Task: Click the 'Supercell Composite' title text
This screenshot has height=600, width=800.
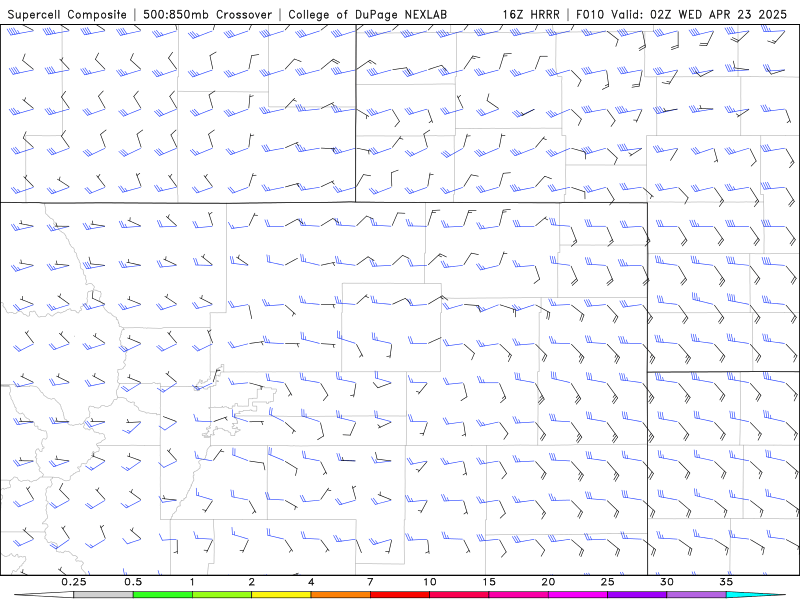Action: click(x=67, y=14)
